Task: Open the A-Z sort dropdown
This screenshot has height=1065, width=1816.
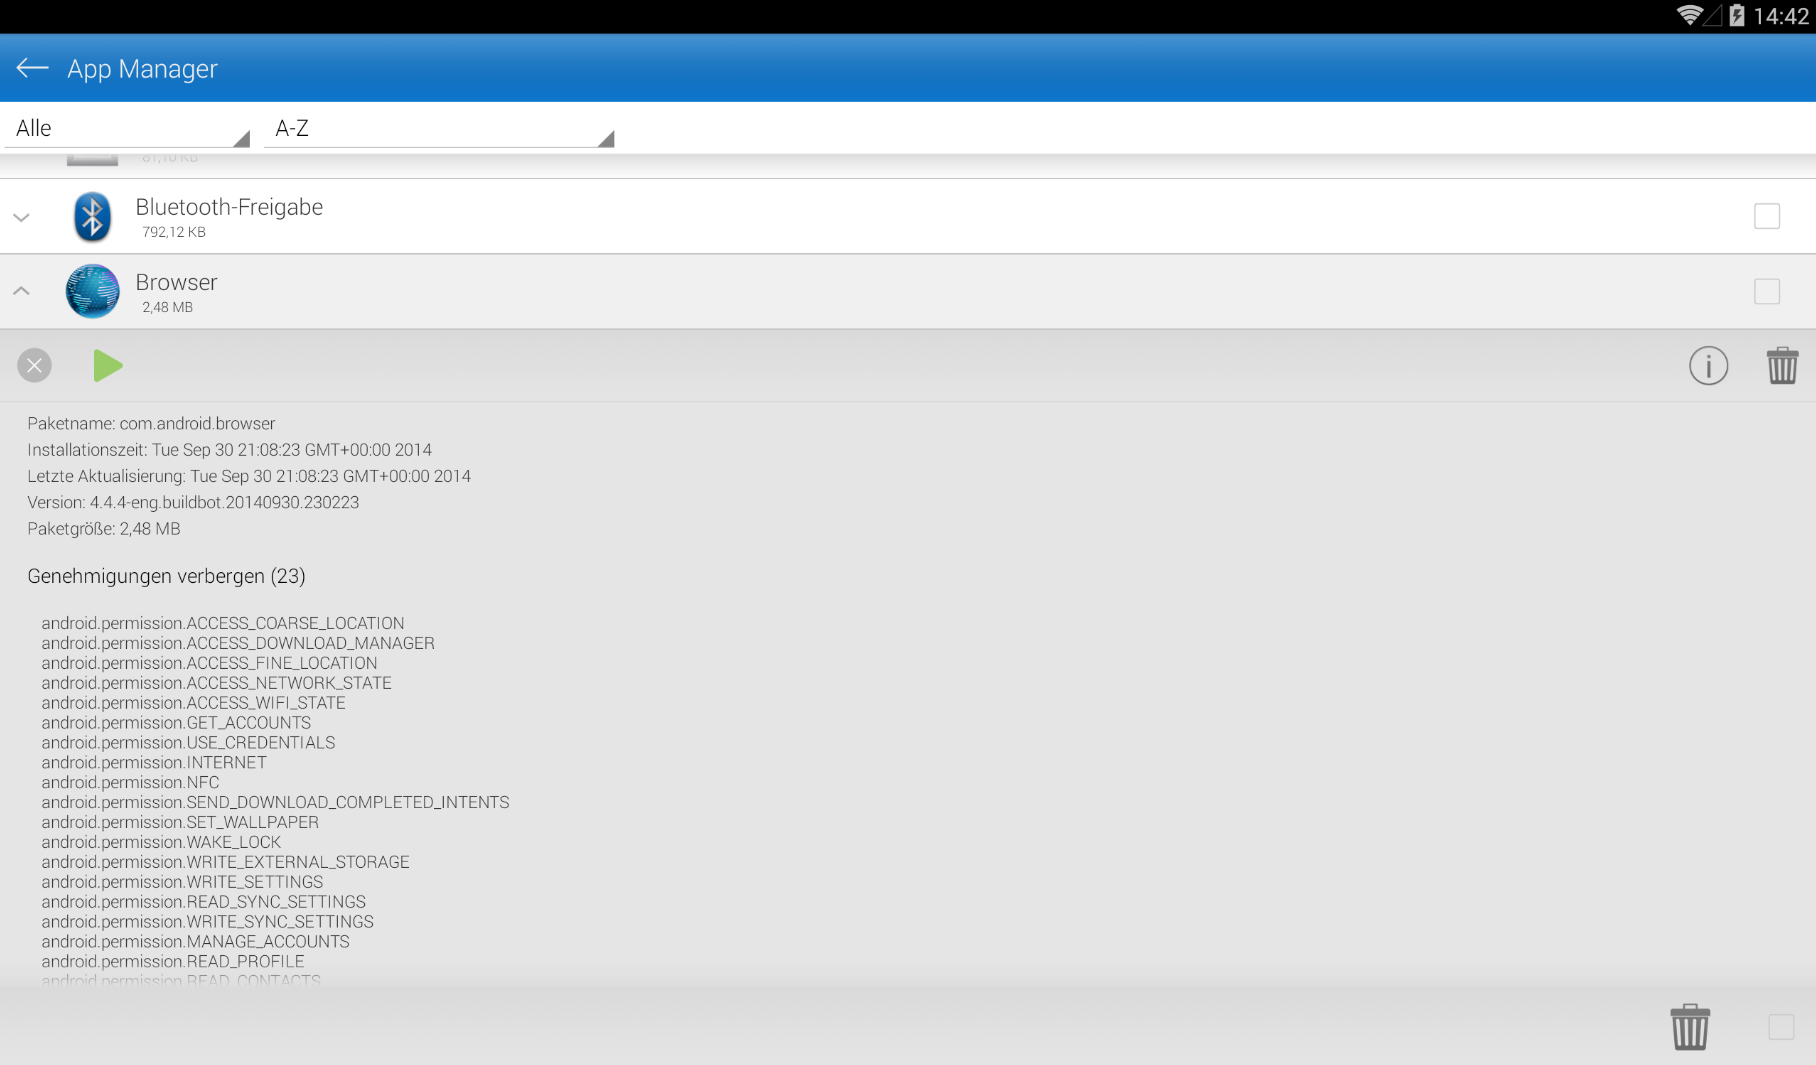Action: (439, 128)
